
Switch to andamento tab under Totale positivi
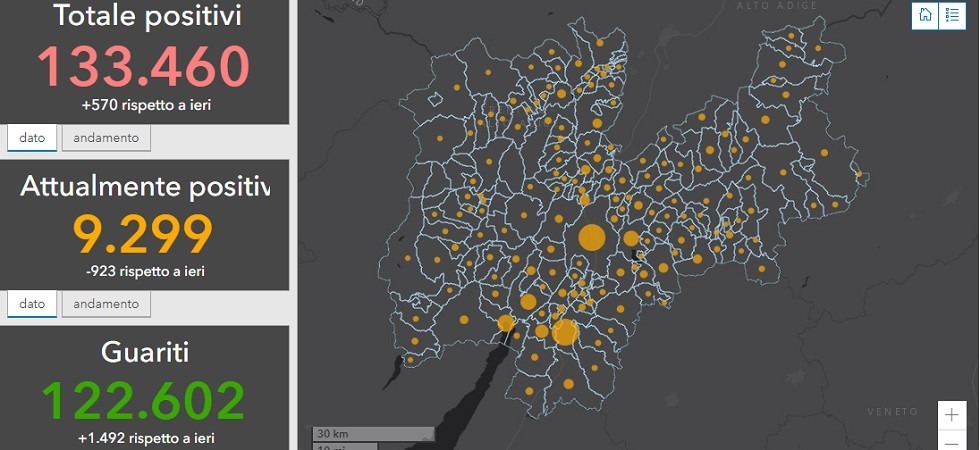(106, 138)
